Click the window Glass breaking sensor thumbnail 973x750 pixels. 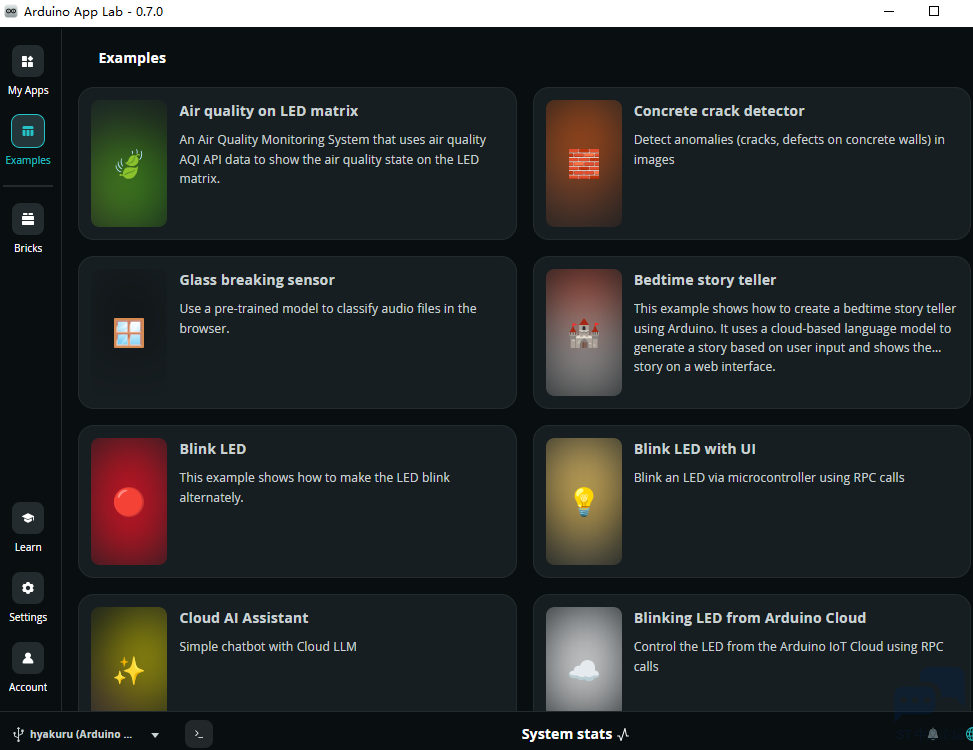point(129,333)
